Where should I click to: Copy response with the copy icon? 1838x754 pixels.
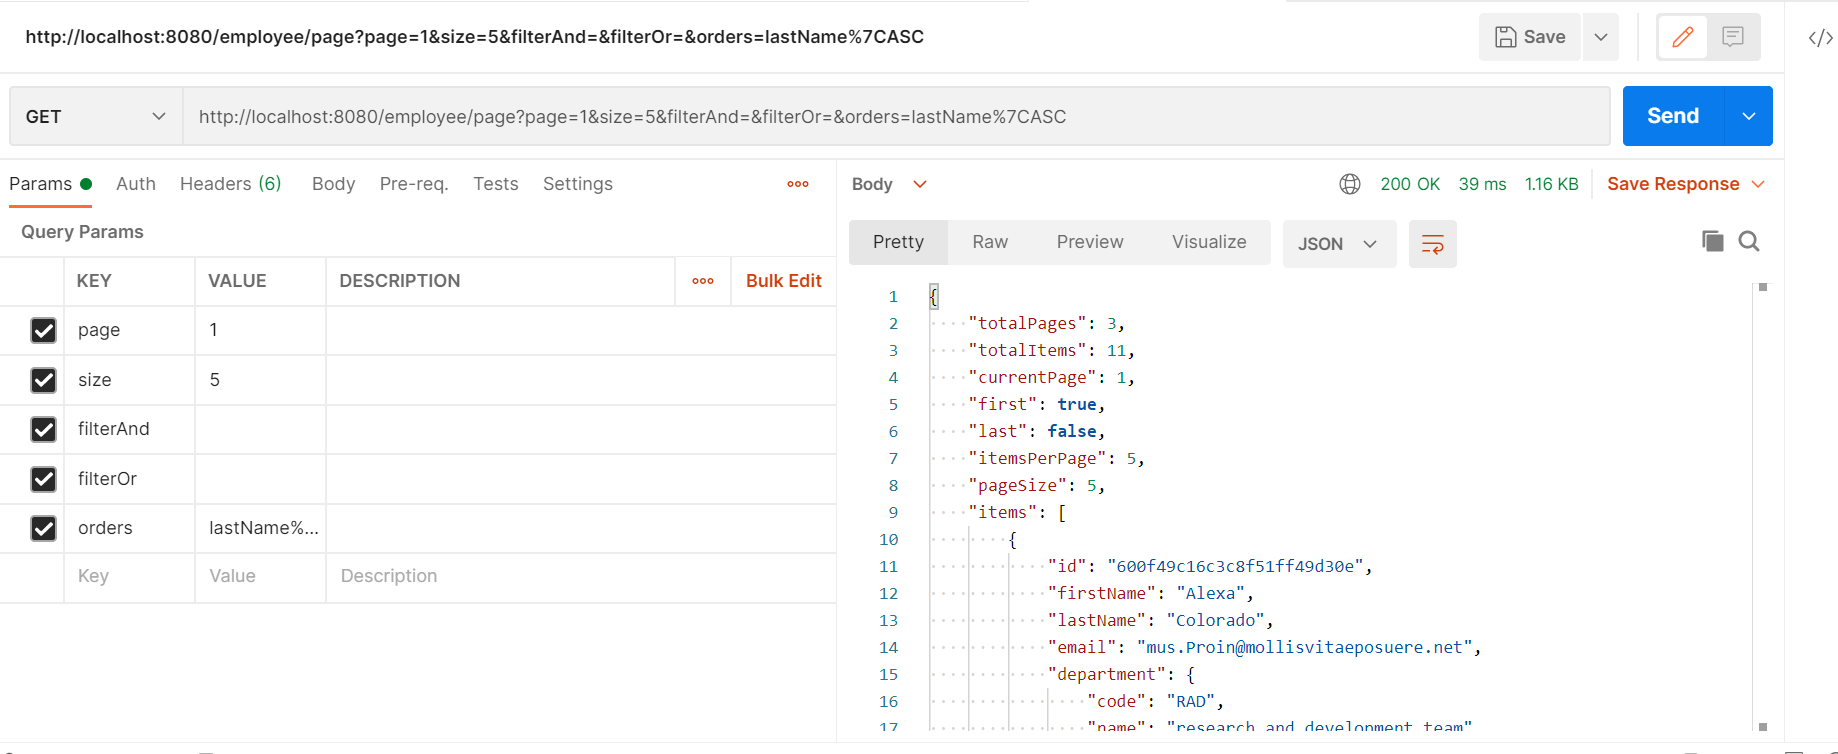pos(1712,241)
